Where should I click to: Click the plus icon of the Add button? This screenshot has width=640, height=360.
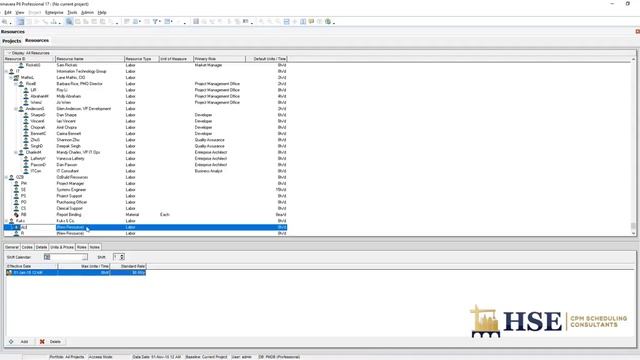pyautogui.click(x=11, y=342)
